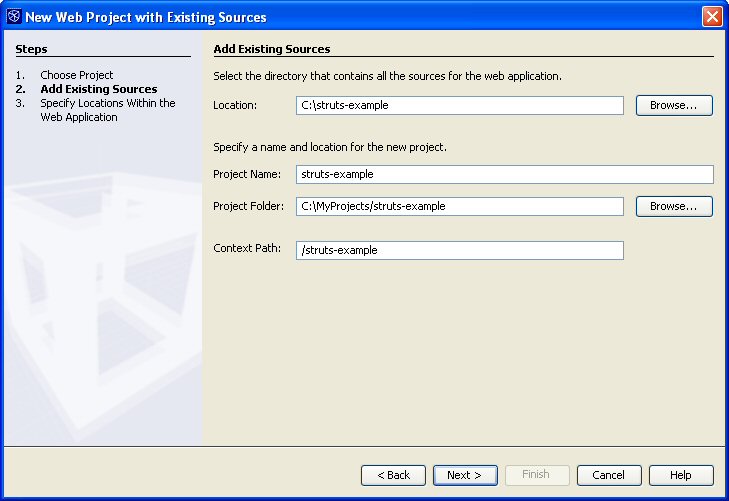The width and height of the screenshot is (729, 501).
Task: Select step 3 Specify Locations Within Web Application
Action: 107,110
